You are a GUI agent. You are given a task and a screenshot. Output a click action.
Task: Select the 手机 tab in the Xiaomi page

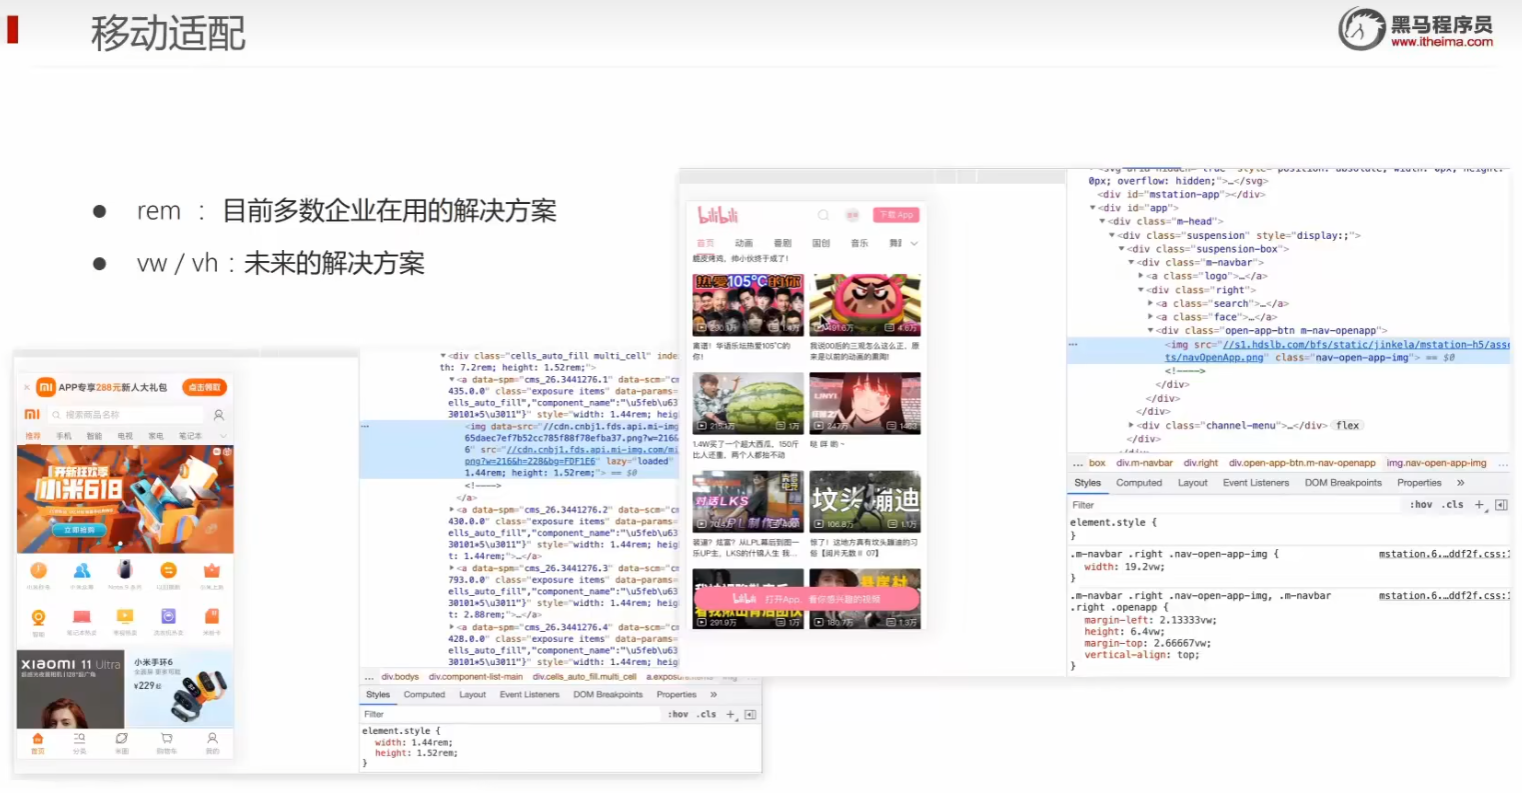[x=63, y=436]
